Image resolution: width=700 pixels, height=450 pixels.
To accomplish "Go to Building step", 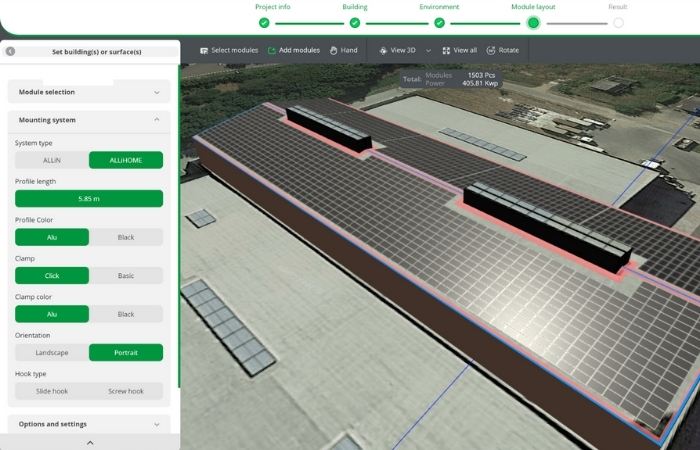I will 355,7.
